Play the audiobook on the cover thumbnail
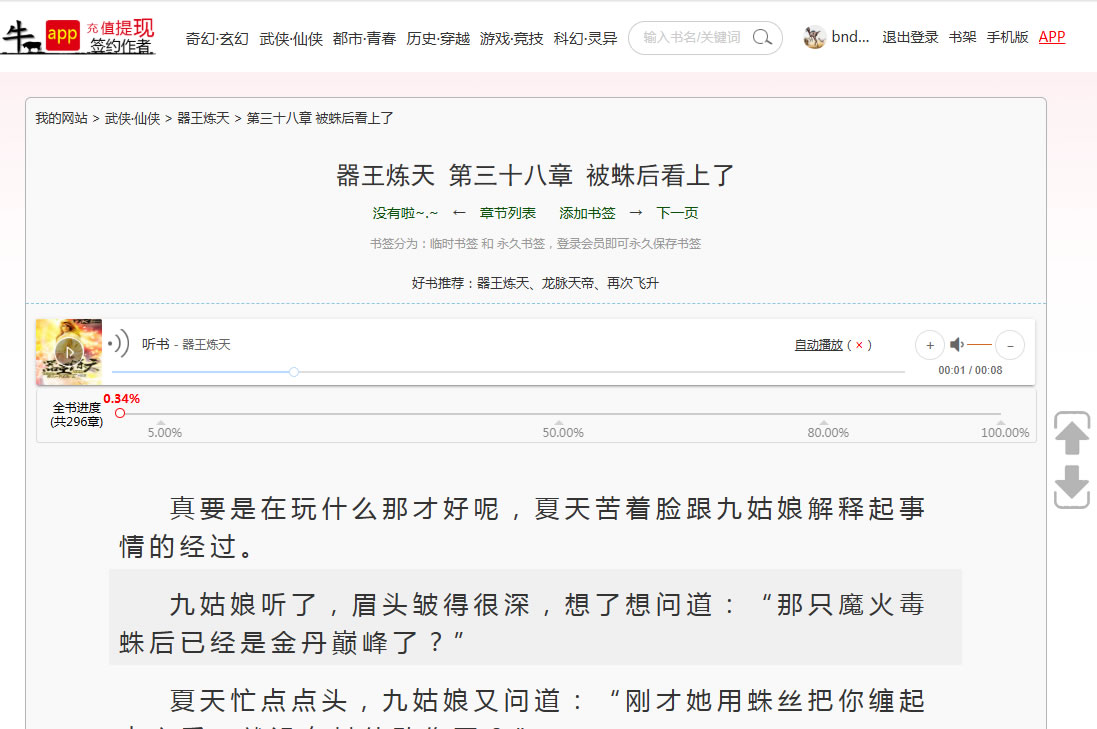The height and width of the screenshot is (729, 1097). (68, 351)
